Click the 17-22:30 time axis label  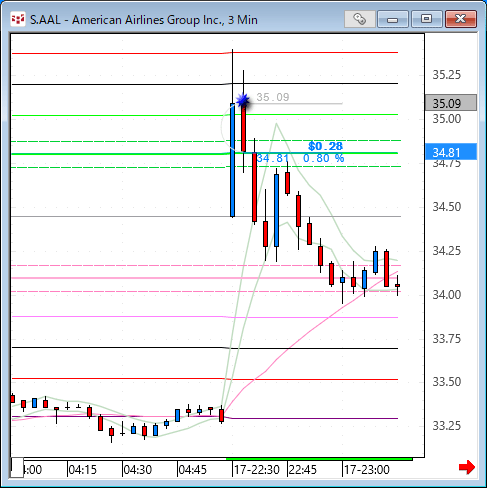pos(257,470)
